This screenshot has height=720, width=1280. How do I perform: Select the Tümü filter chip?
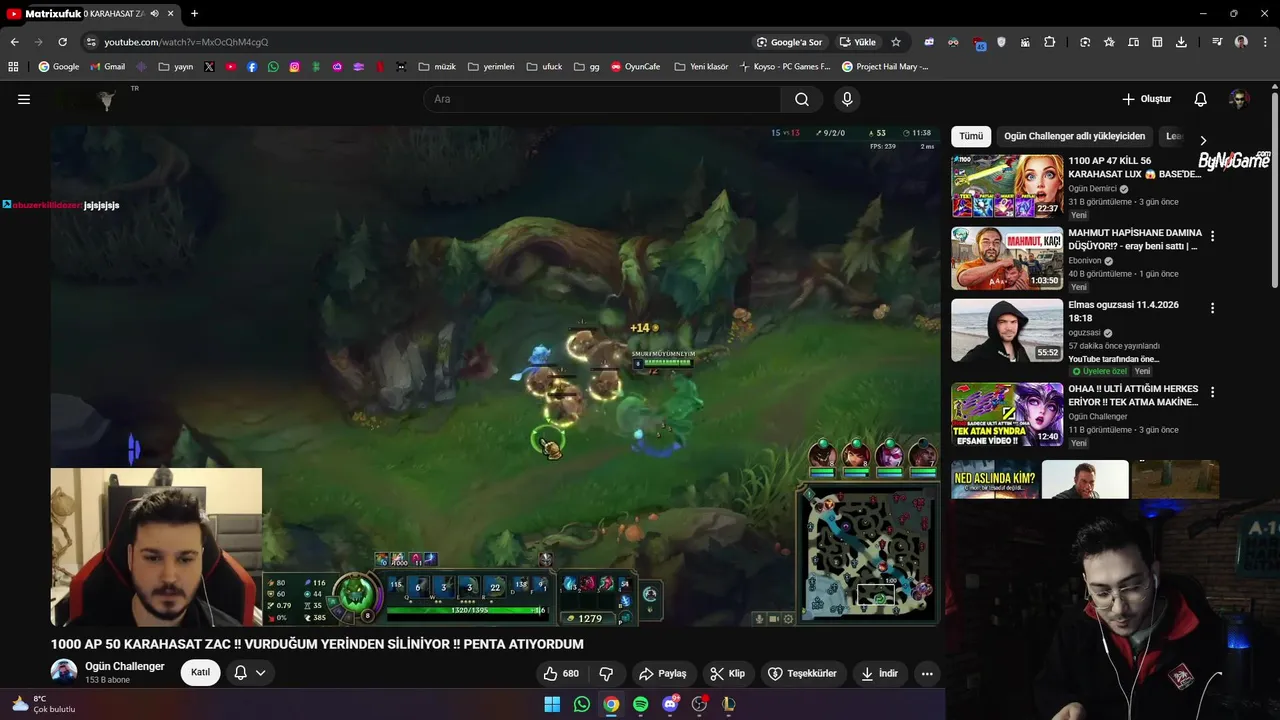(x=971, y=136)
